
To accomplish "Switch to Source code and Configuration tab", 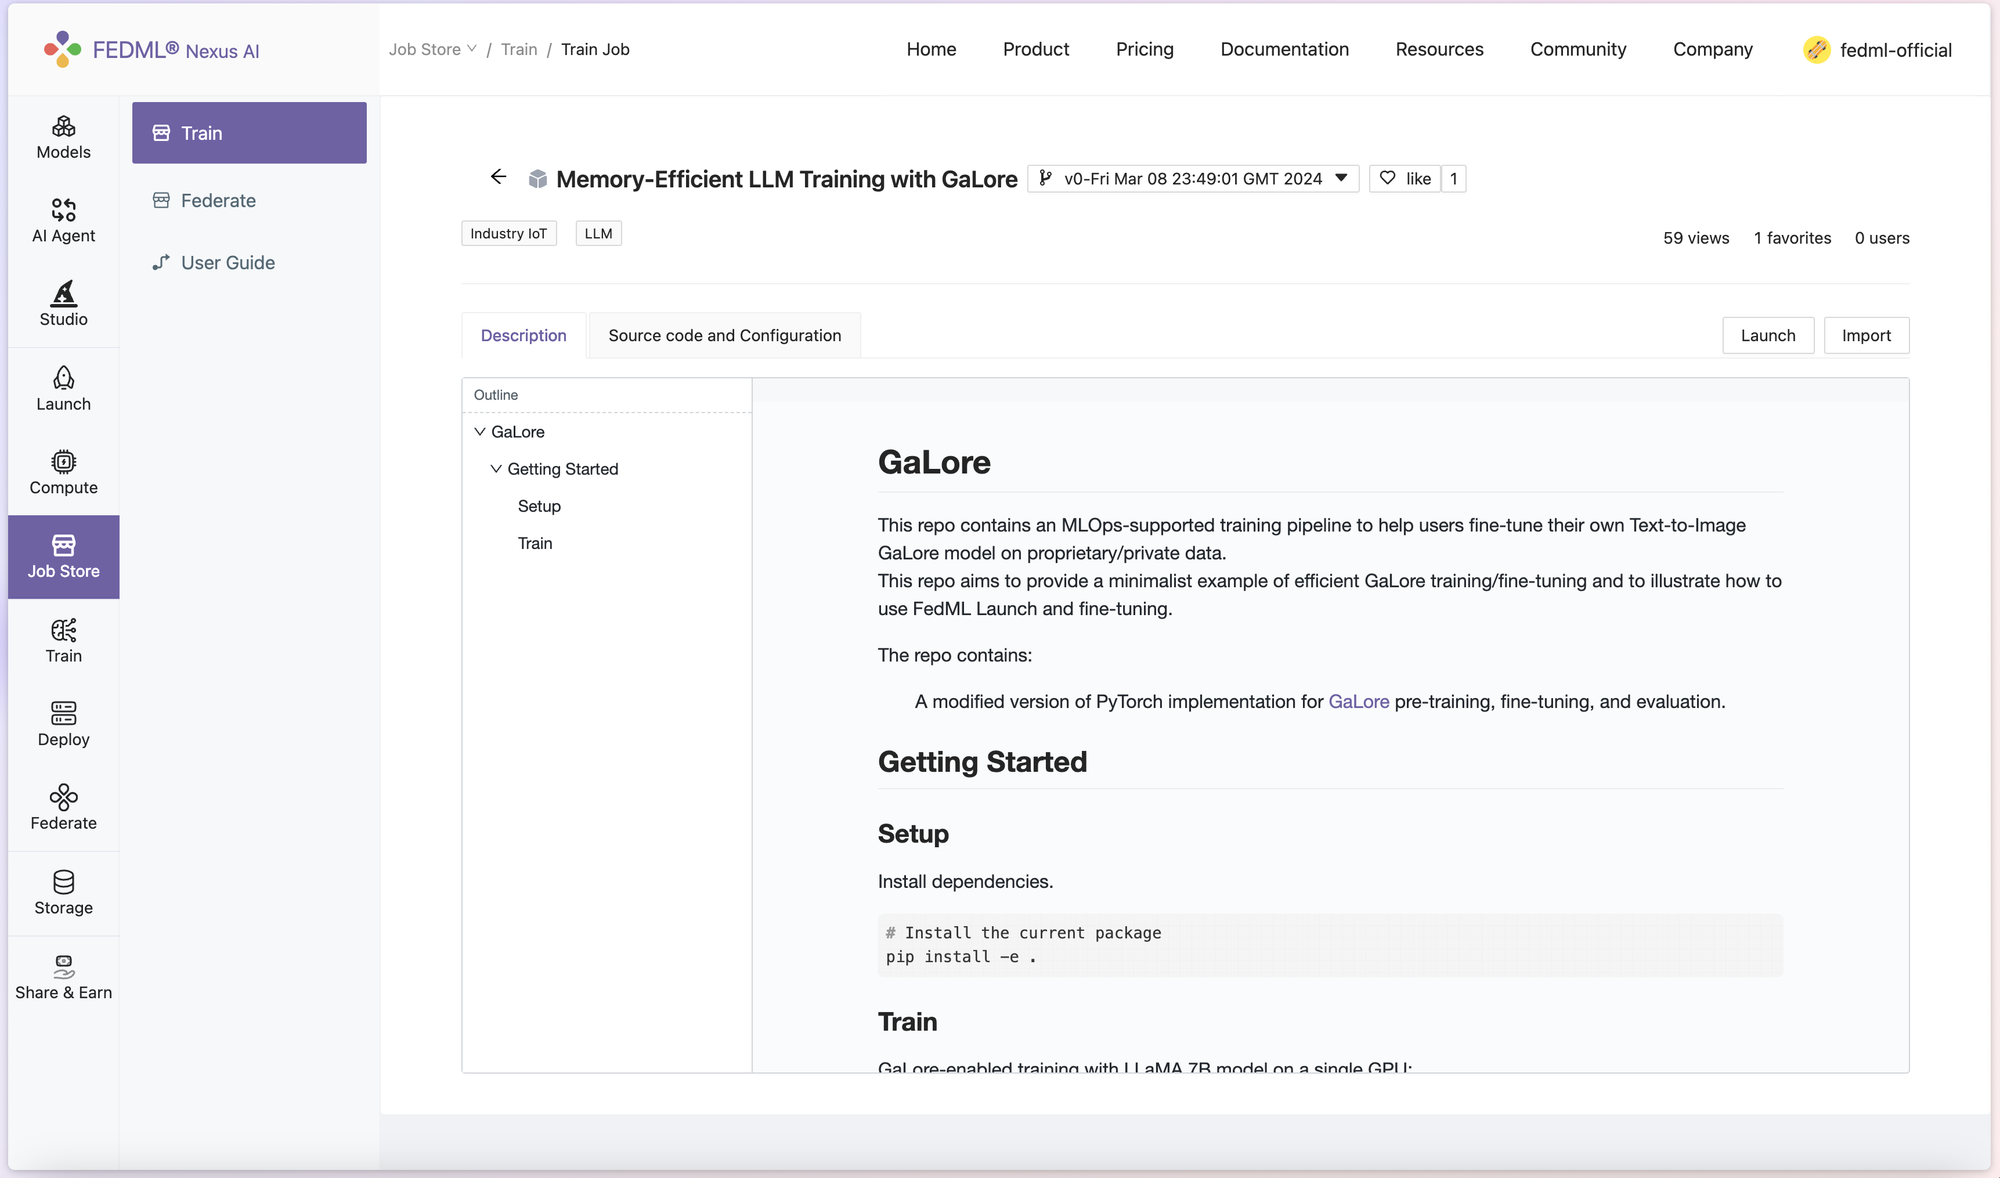I will pos(724,335).
